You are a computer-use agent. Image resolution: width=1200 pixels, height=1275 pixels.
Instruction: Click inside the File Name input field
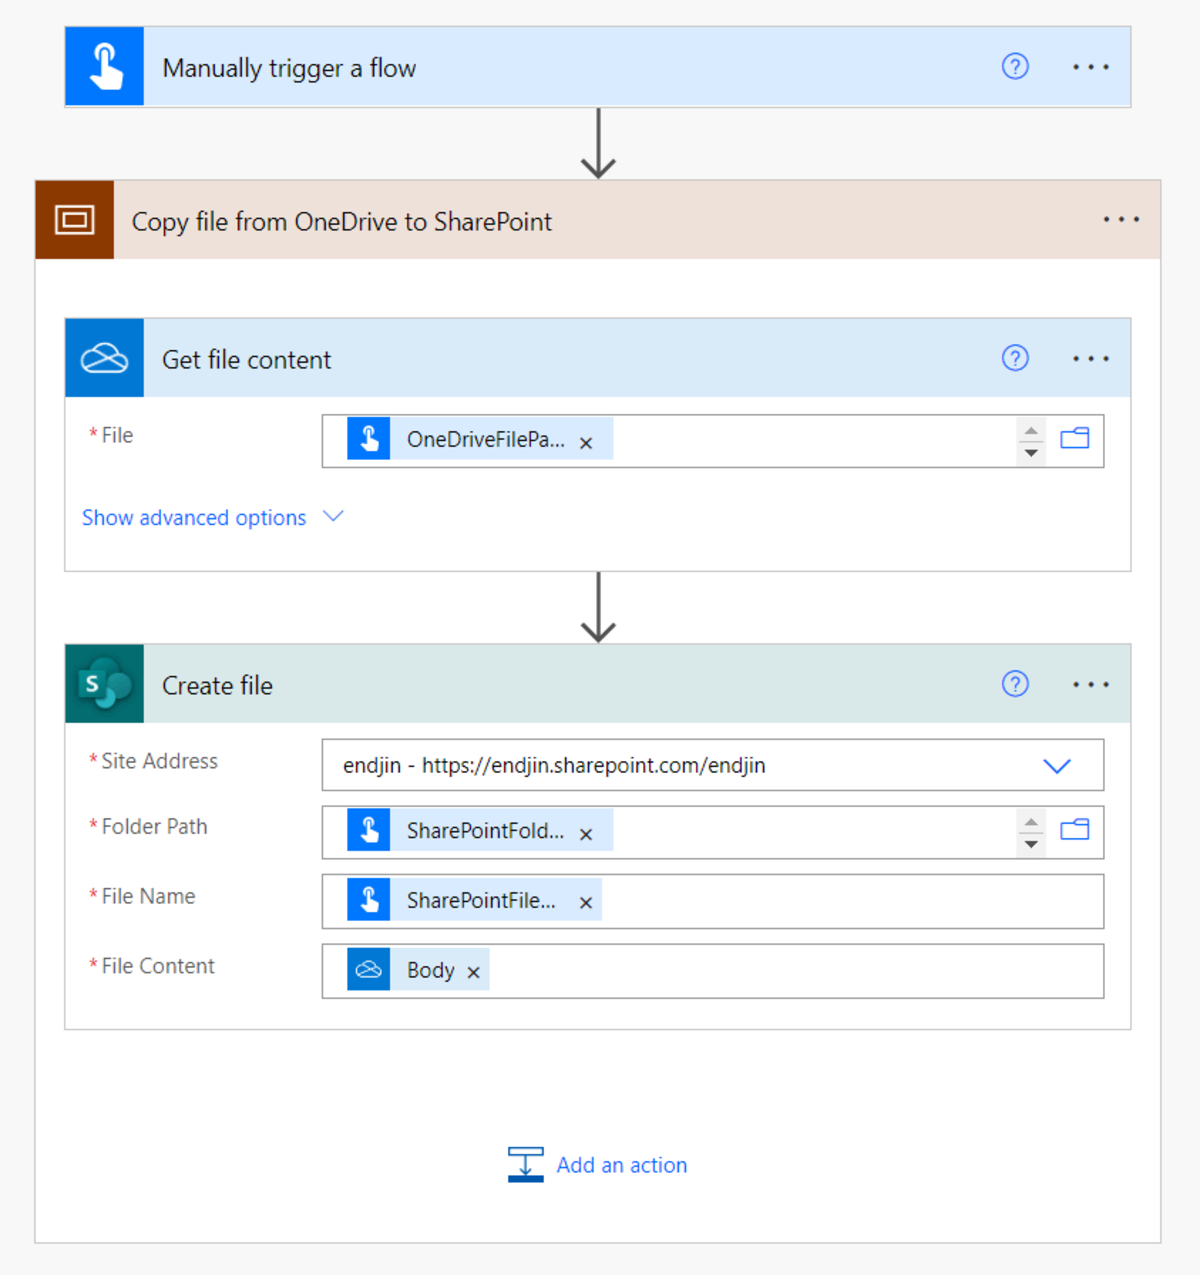click(713, 901)
